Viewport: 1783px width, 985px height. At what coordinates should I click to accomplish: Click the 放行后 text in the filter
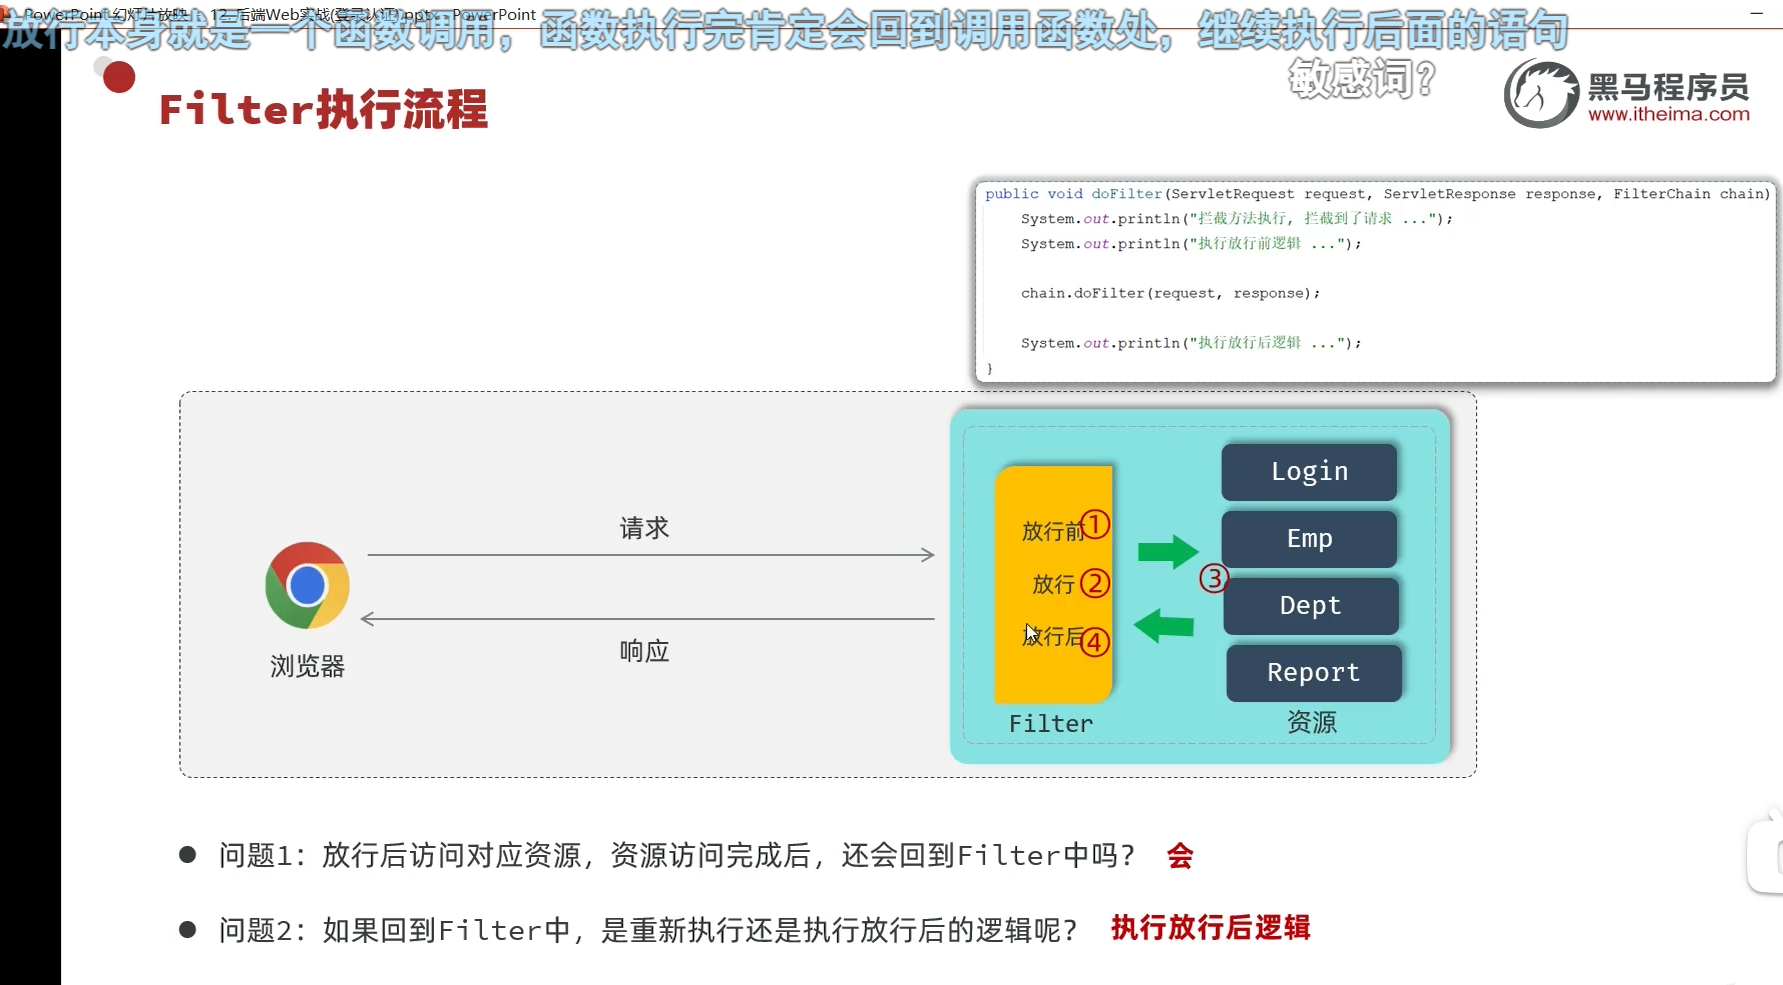click(1053, 636)
